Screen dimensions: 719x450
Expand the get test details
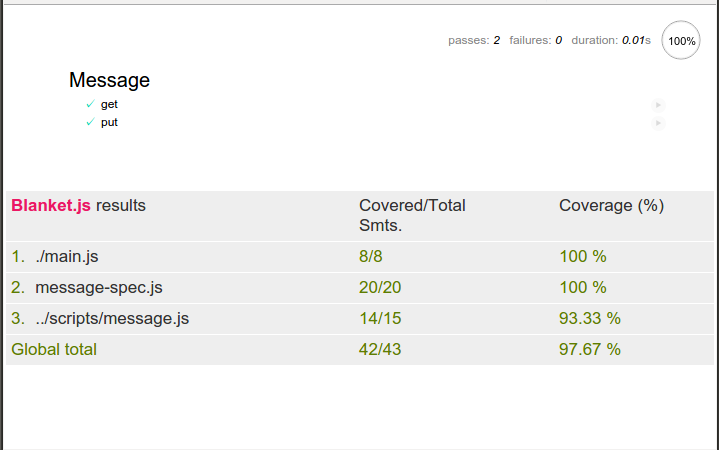109,105
